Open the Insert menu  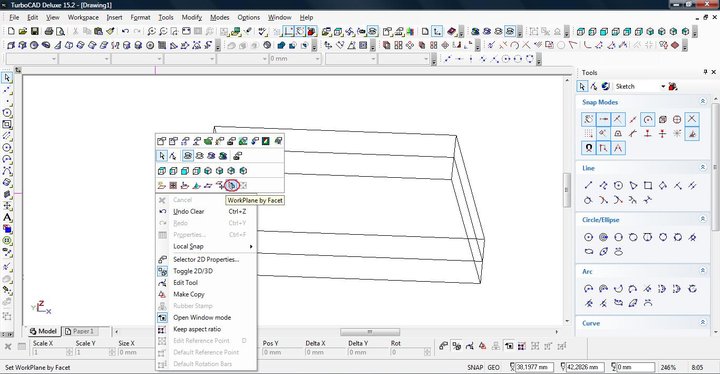click(x=114, y=17)
